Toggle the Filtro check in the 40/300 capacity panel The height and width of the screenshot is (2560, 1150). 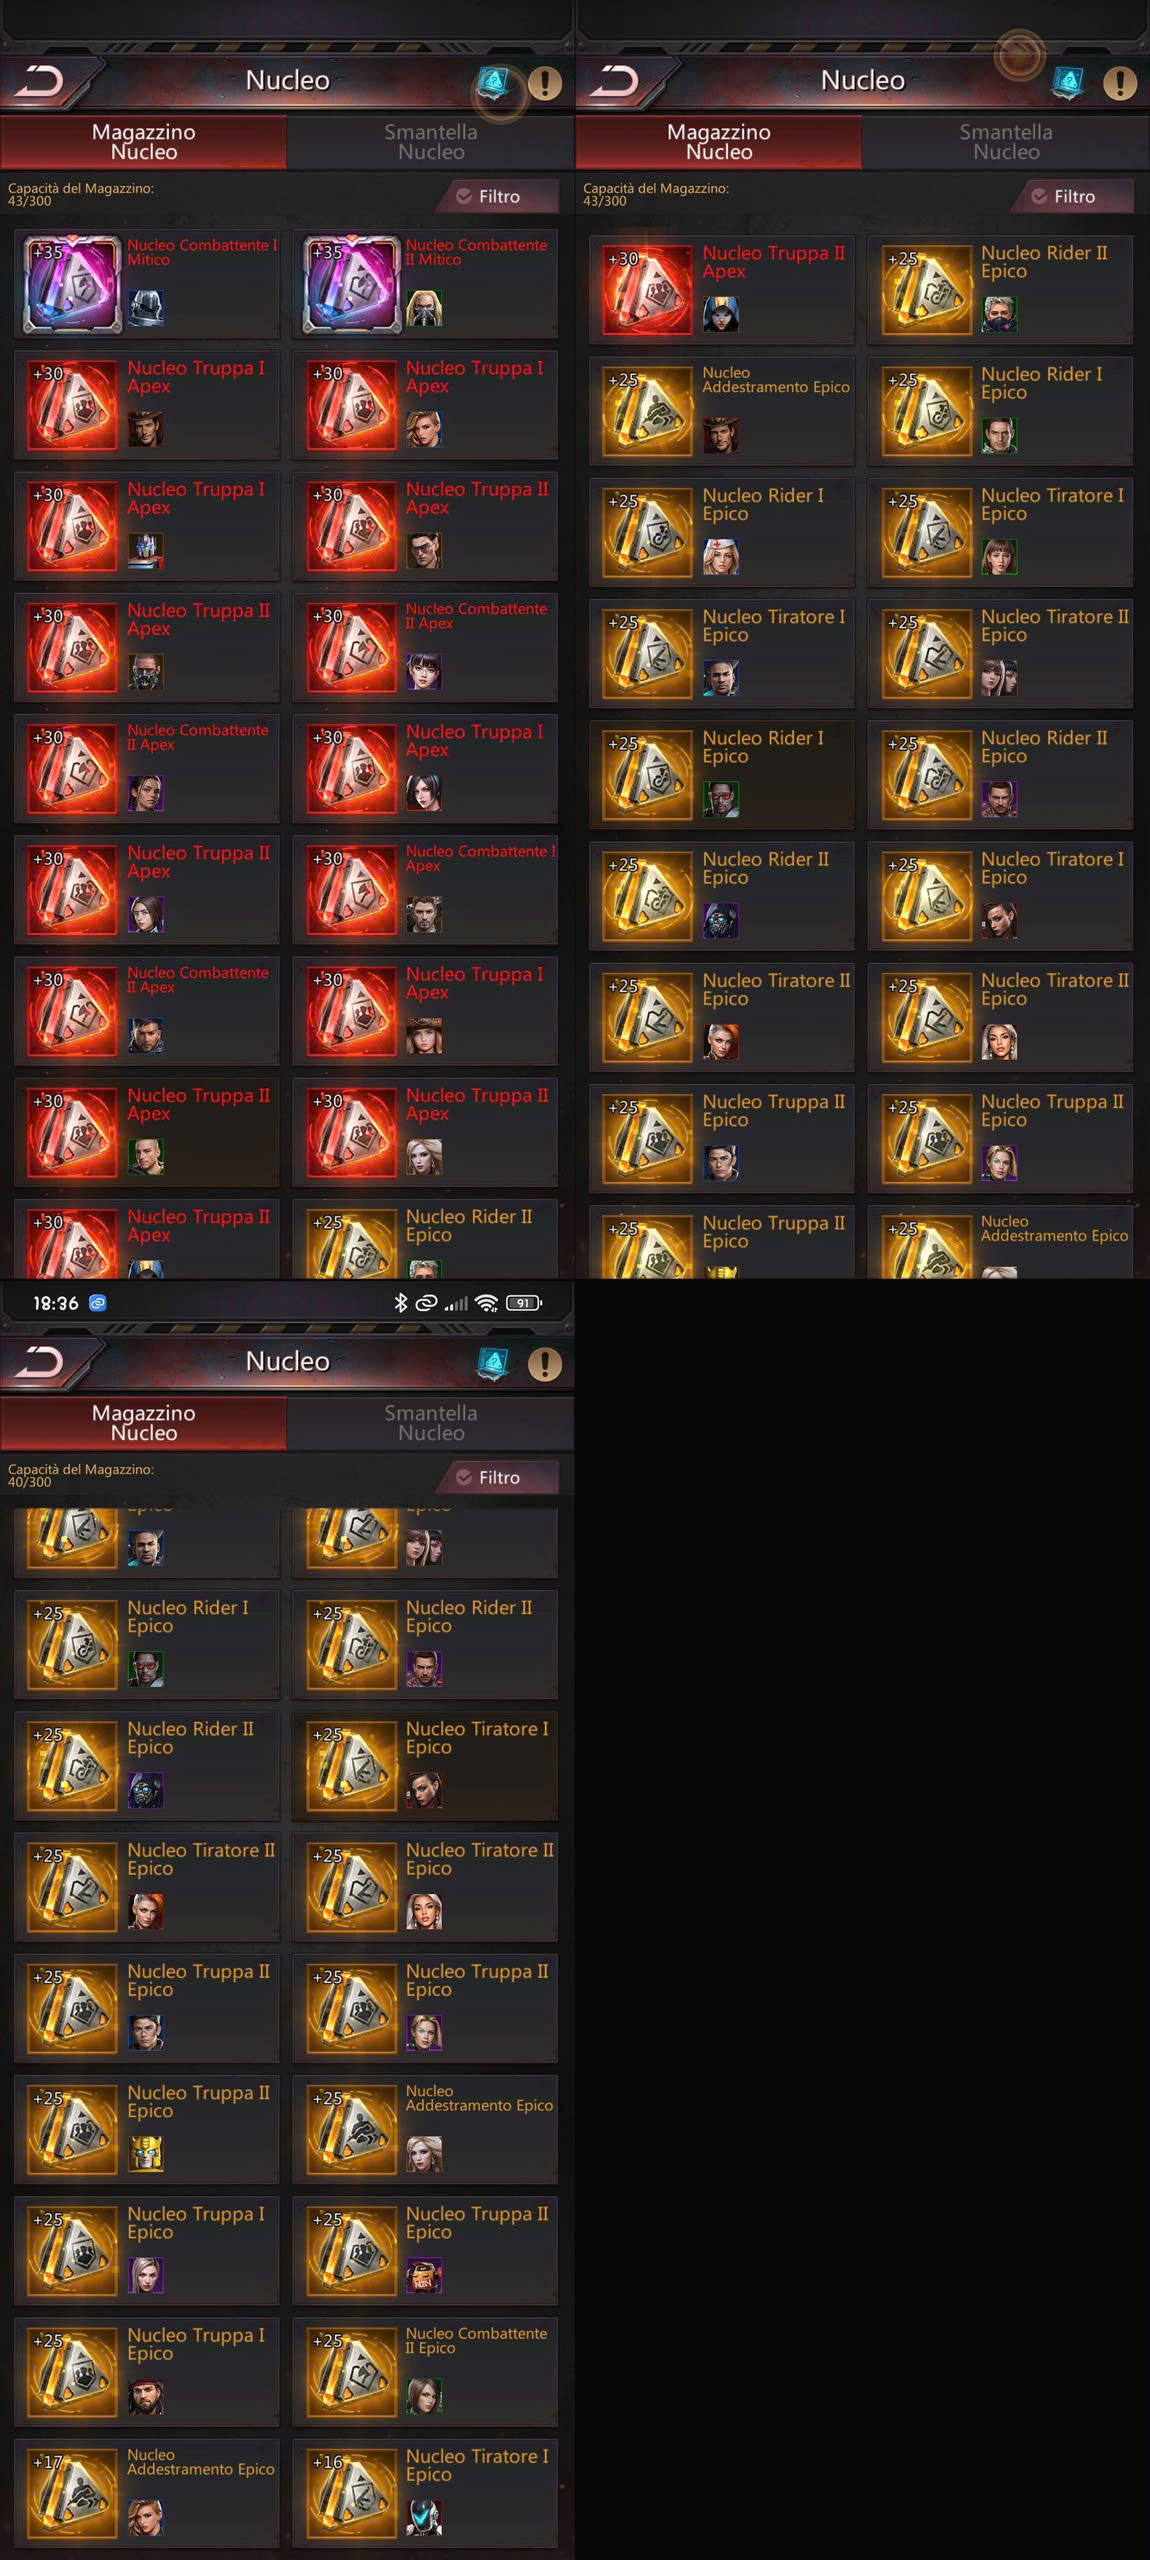point(498,1477)
